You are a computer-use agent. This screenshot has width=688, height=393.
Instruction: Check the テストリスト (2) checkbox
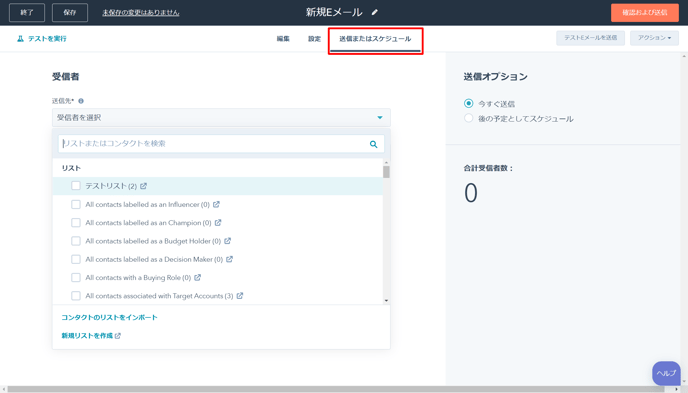[76, 186]
